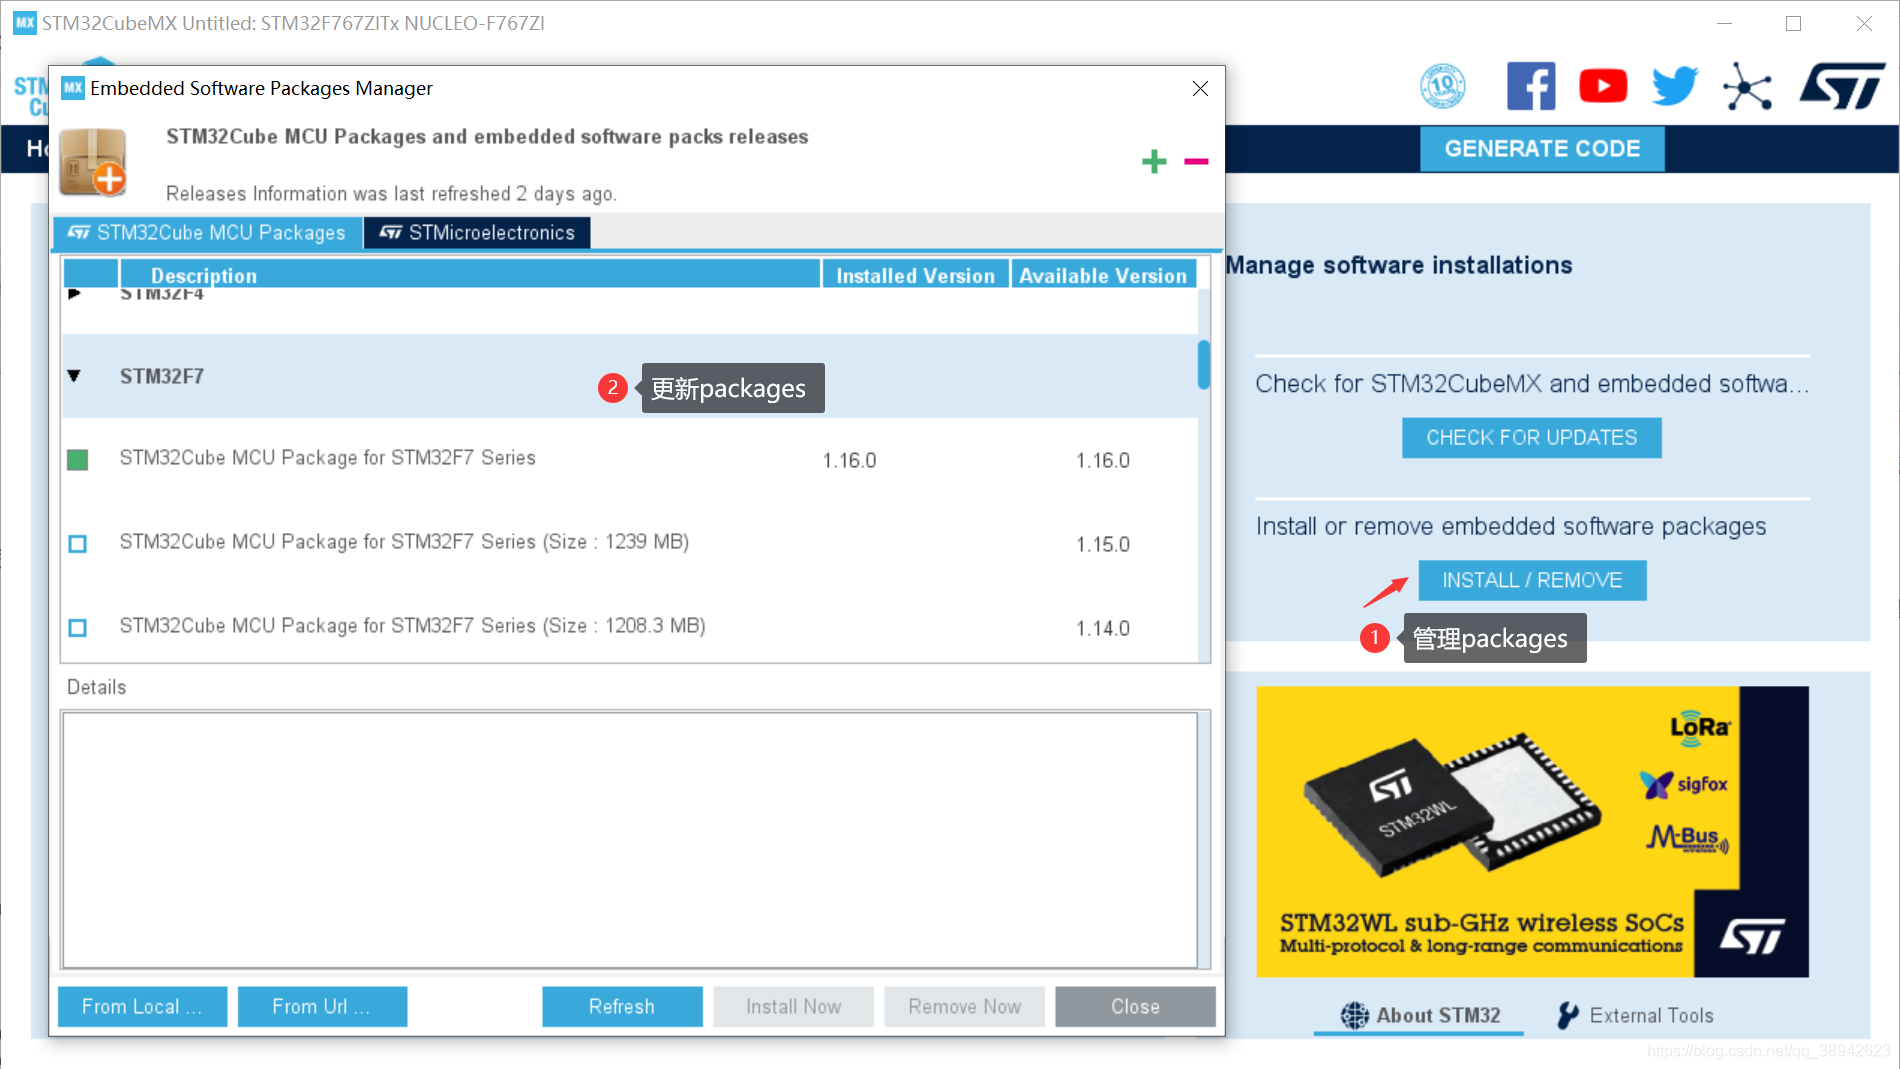The width and height of the screenshot is (1900, 1069).
Task: Click the available version 1.14.0 cell
Action: [1103, 628]
